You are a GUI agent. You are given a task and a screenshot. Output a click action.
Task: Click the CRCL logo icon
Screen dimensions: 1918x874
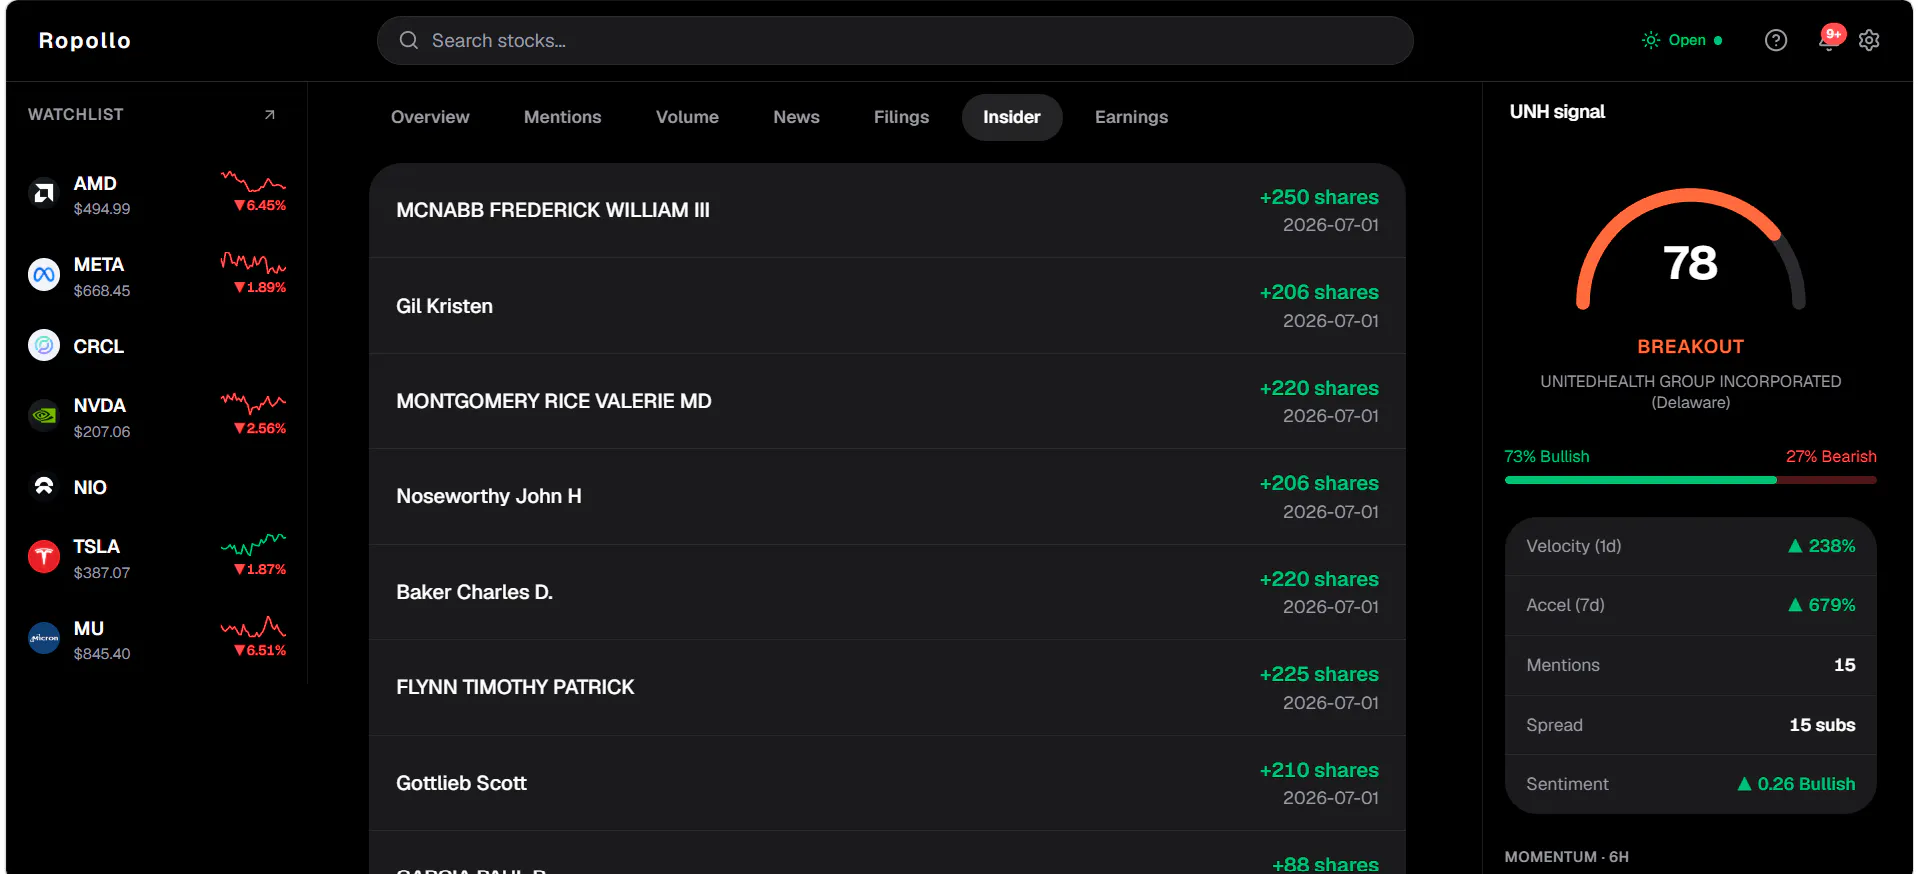[x=44, y=346]
